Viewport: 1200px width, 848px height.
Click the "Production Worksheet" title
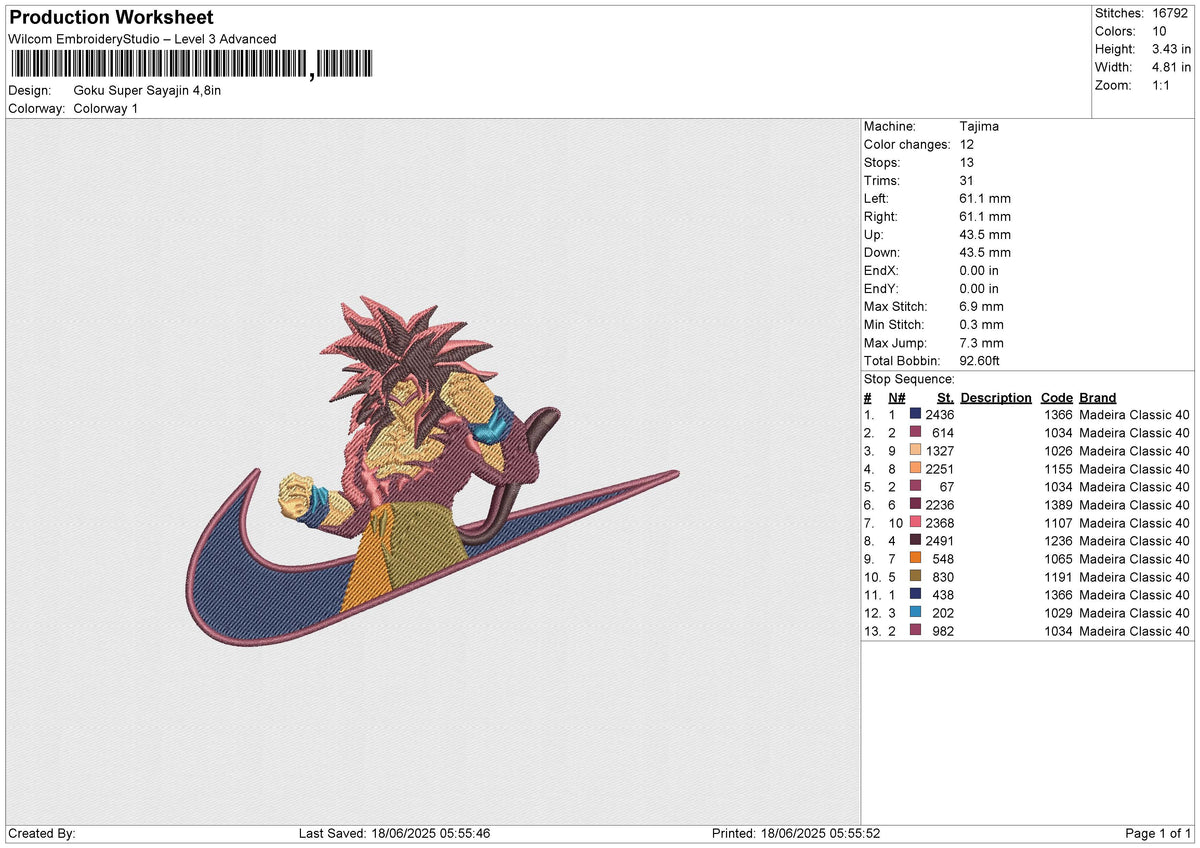(110, 18)
